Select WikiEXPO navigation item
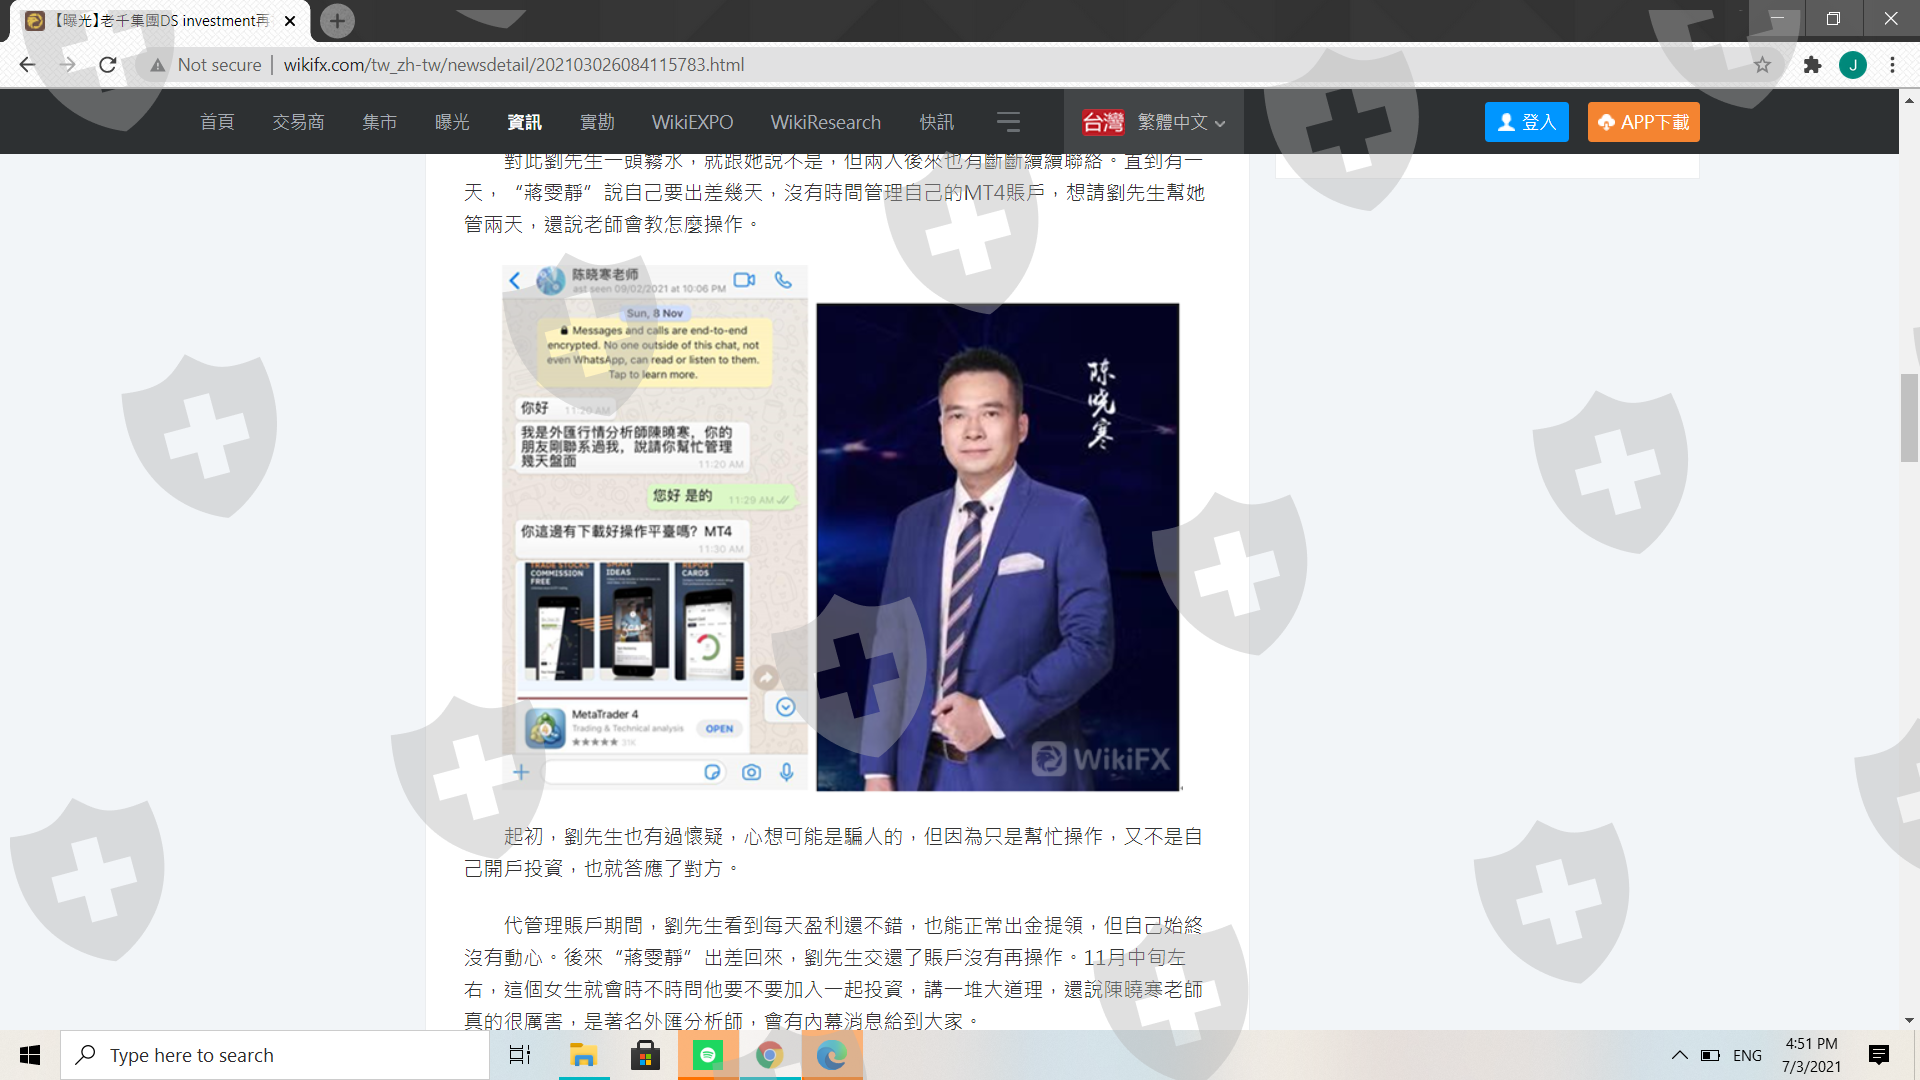Viewport: 1920px width, 1080px height. (692, 122)
